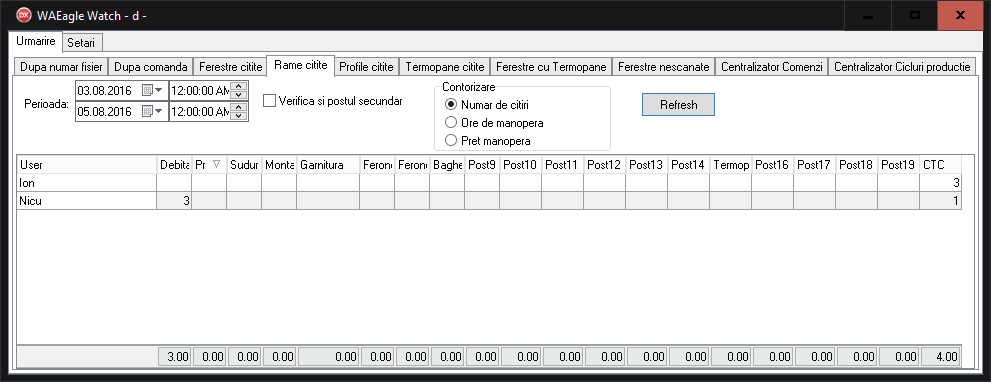Decrease the end time with down arrow
The image size is (991, 382).
click(238, 116)
